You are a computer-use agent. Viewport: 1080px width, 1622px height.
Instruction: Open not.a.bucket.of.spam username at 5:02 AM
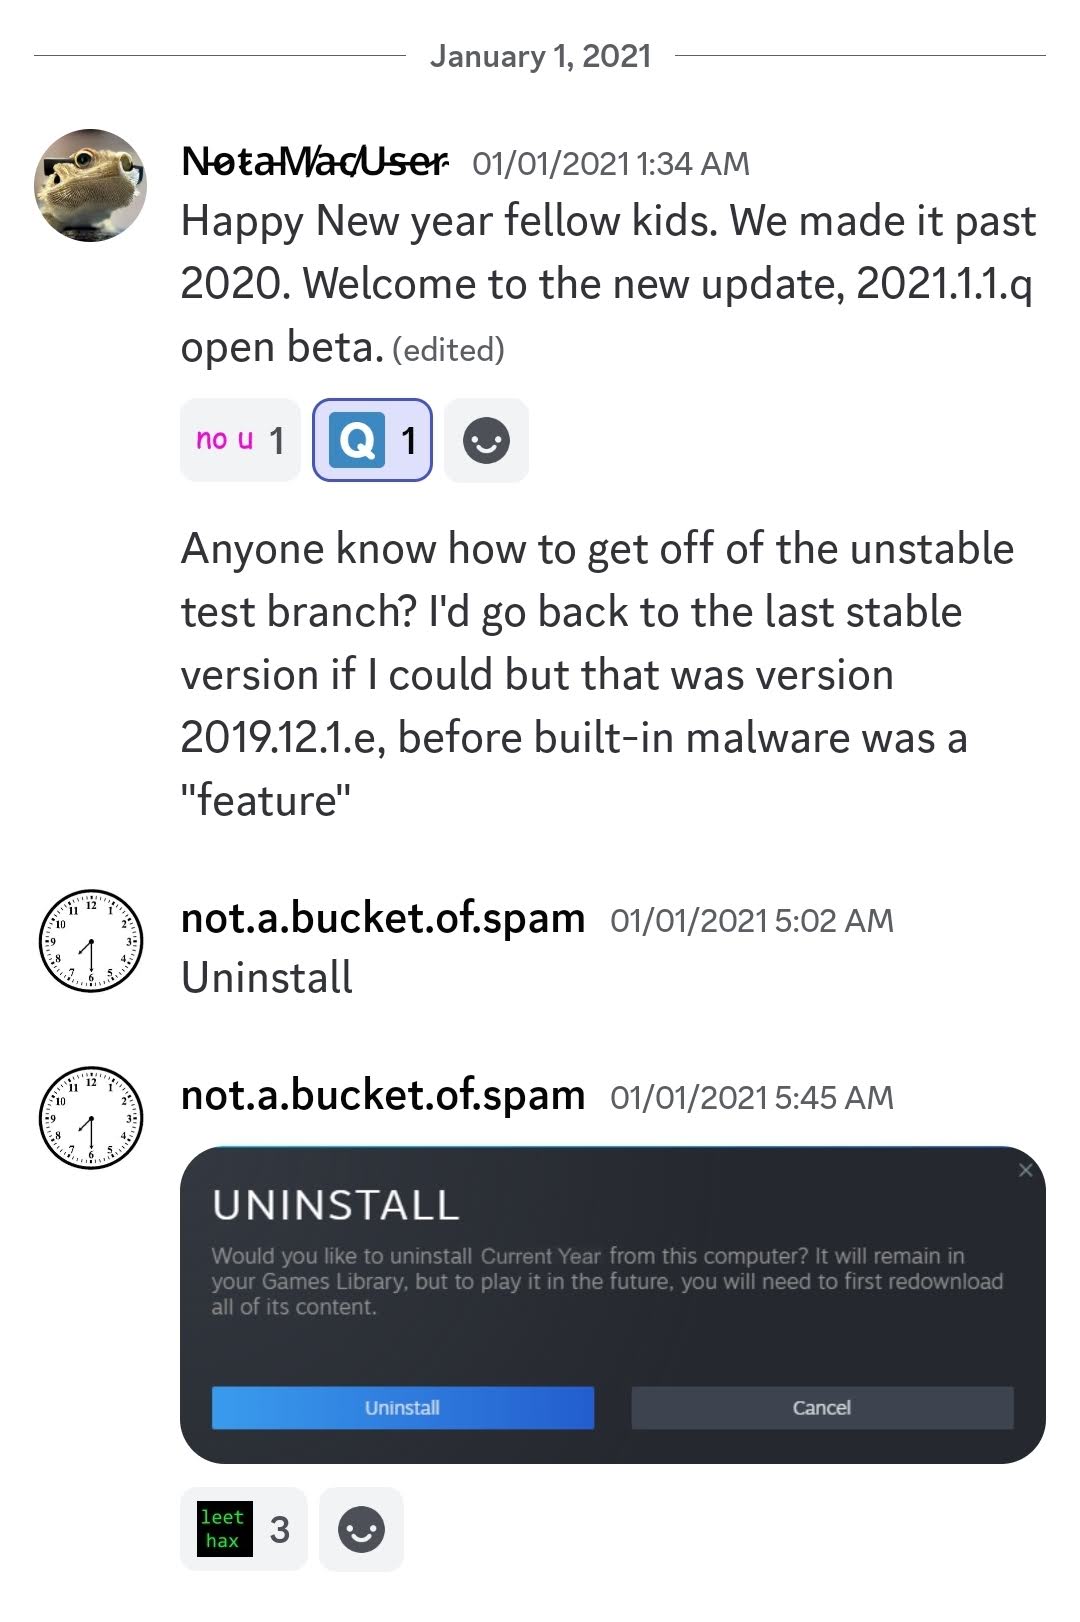click(x=383, y=918)
